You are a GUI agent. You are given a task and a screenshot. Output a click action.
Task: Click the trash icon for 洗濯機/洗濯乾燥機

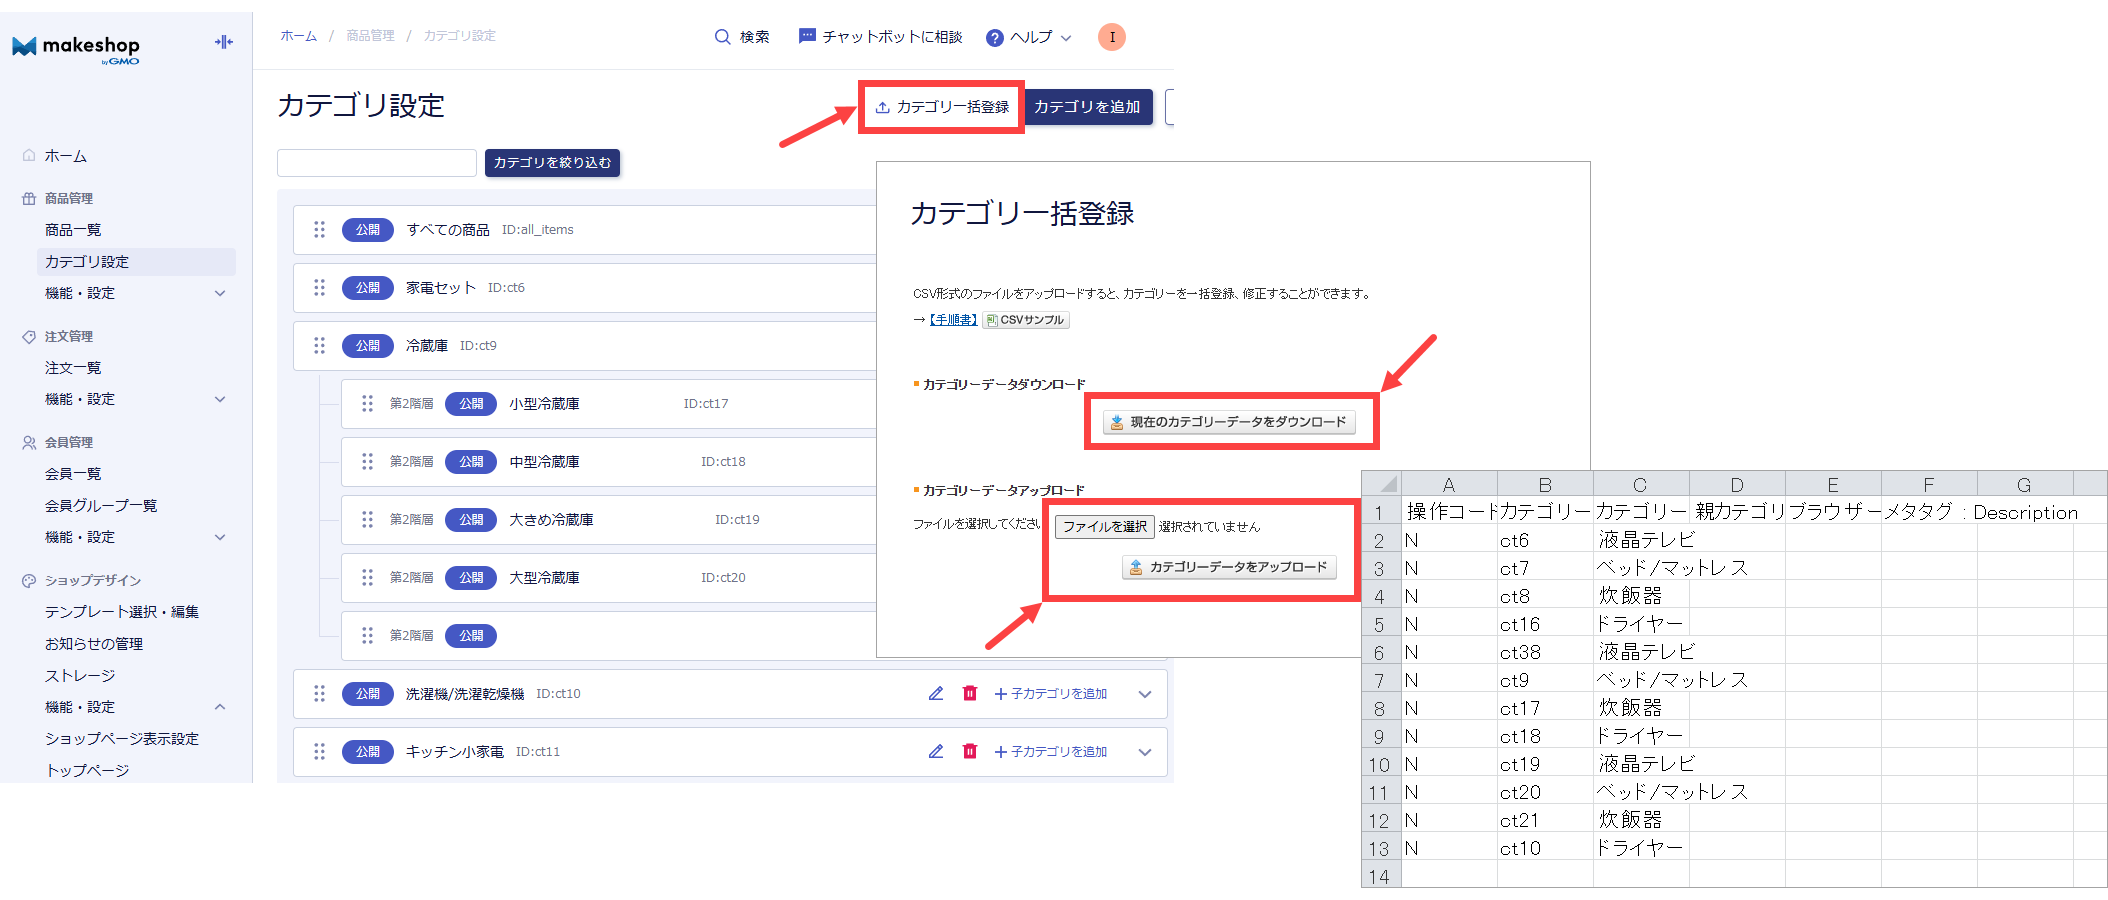(x=969, y=694)
